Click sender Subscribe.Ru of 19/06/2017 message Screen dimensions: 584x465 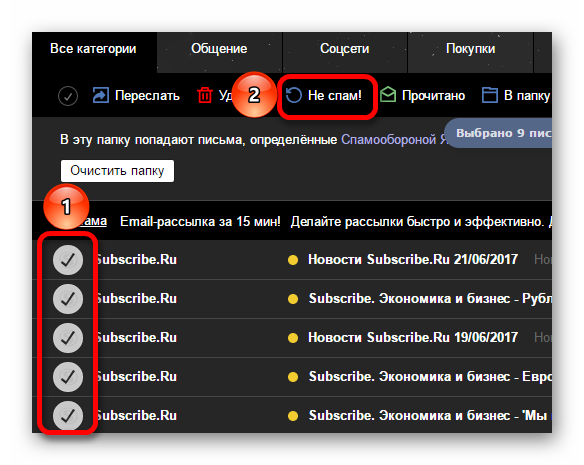click(x=137, y=338)
